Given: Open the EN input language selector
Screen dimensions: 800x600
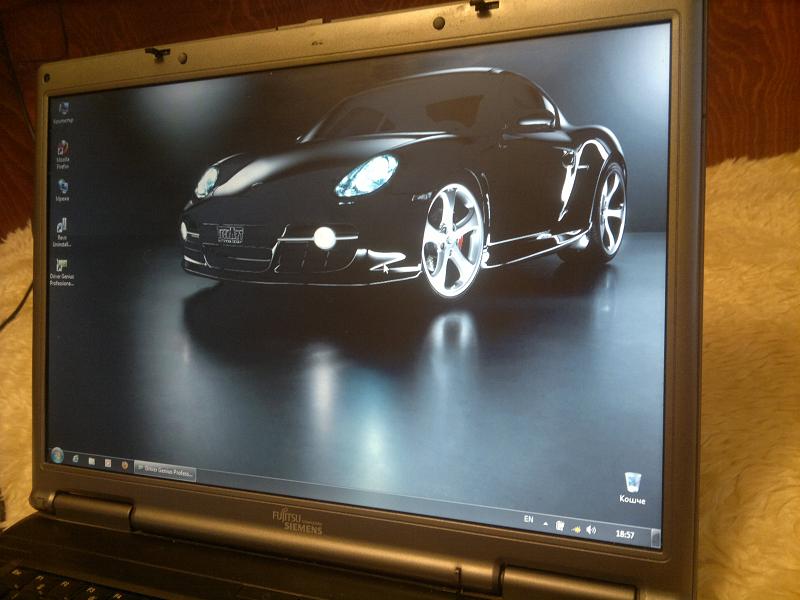Looking at the screenshot, I should point(528,519).
